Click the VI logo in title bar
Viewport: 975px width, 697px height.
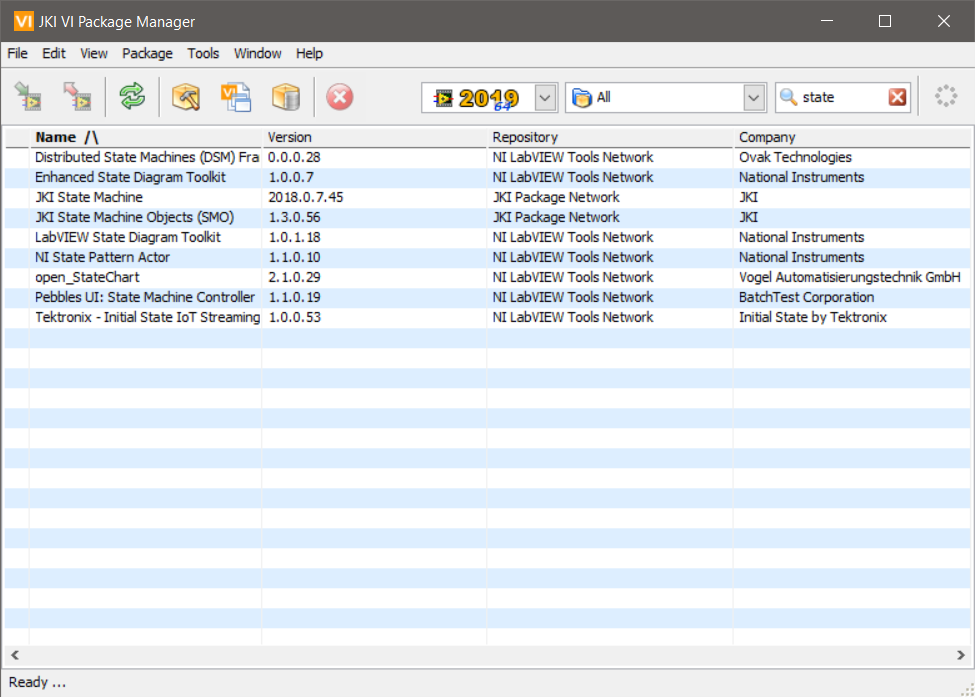click(24, 21)
